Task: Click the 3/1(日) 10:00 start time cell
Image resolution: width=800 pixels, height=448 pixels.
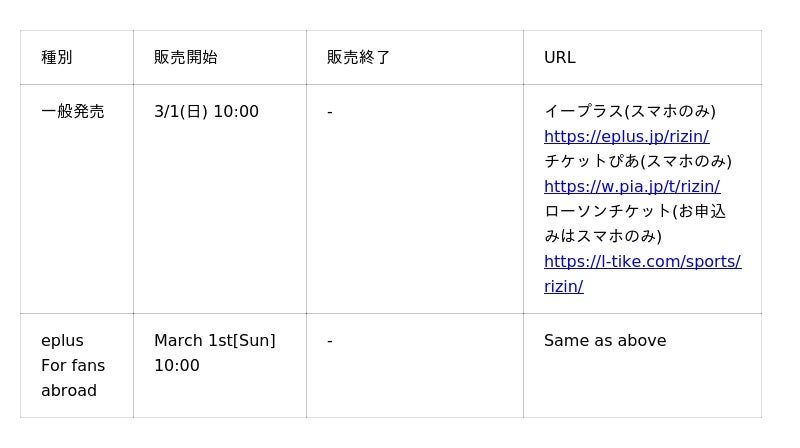Action: tap(206, 111)
